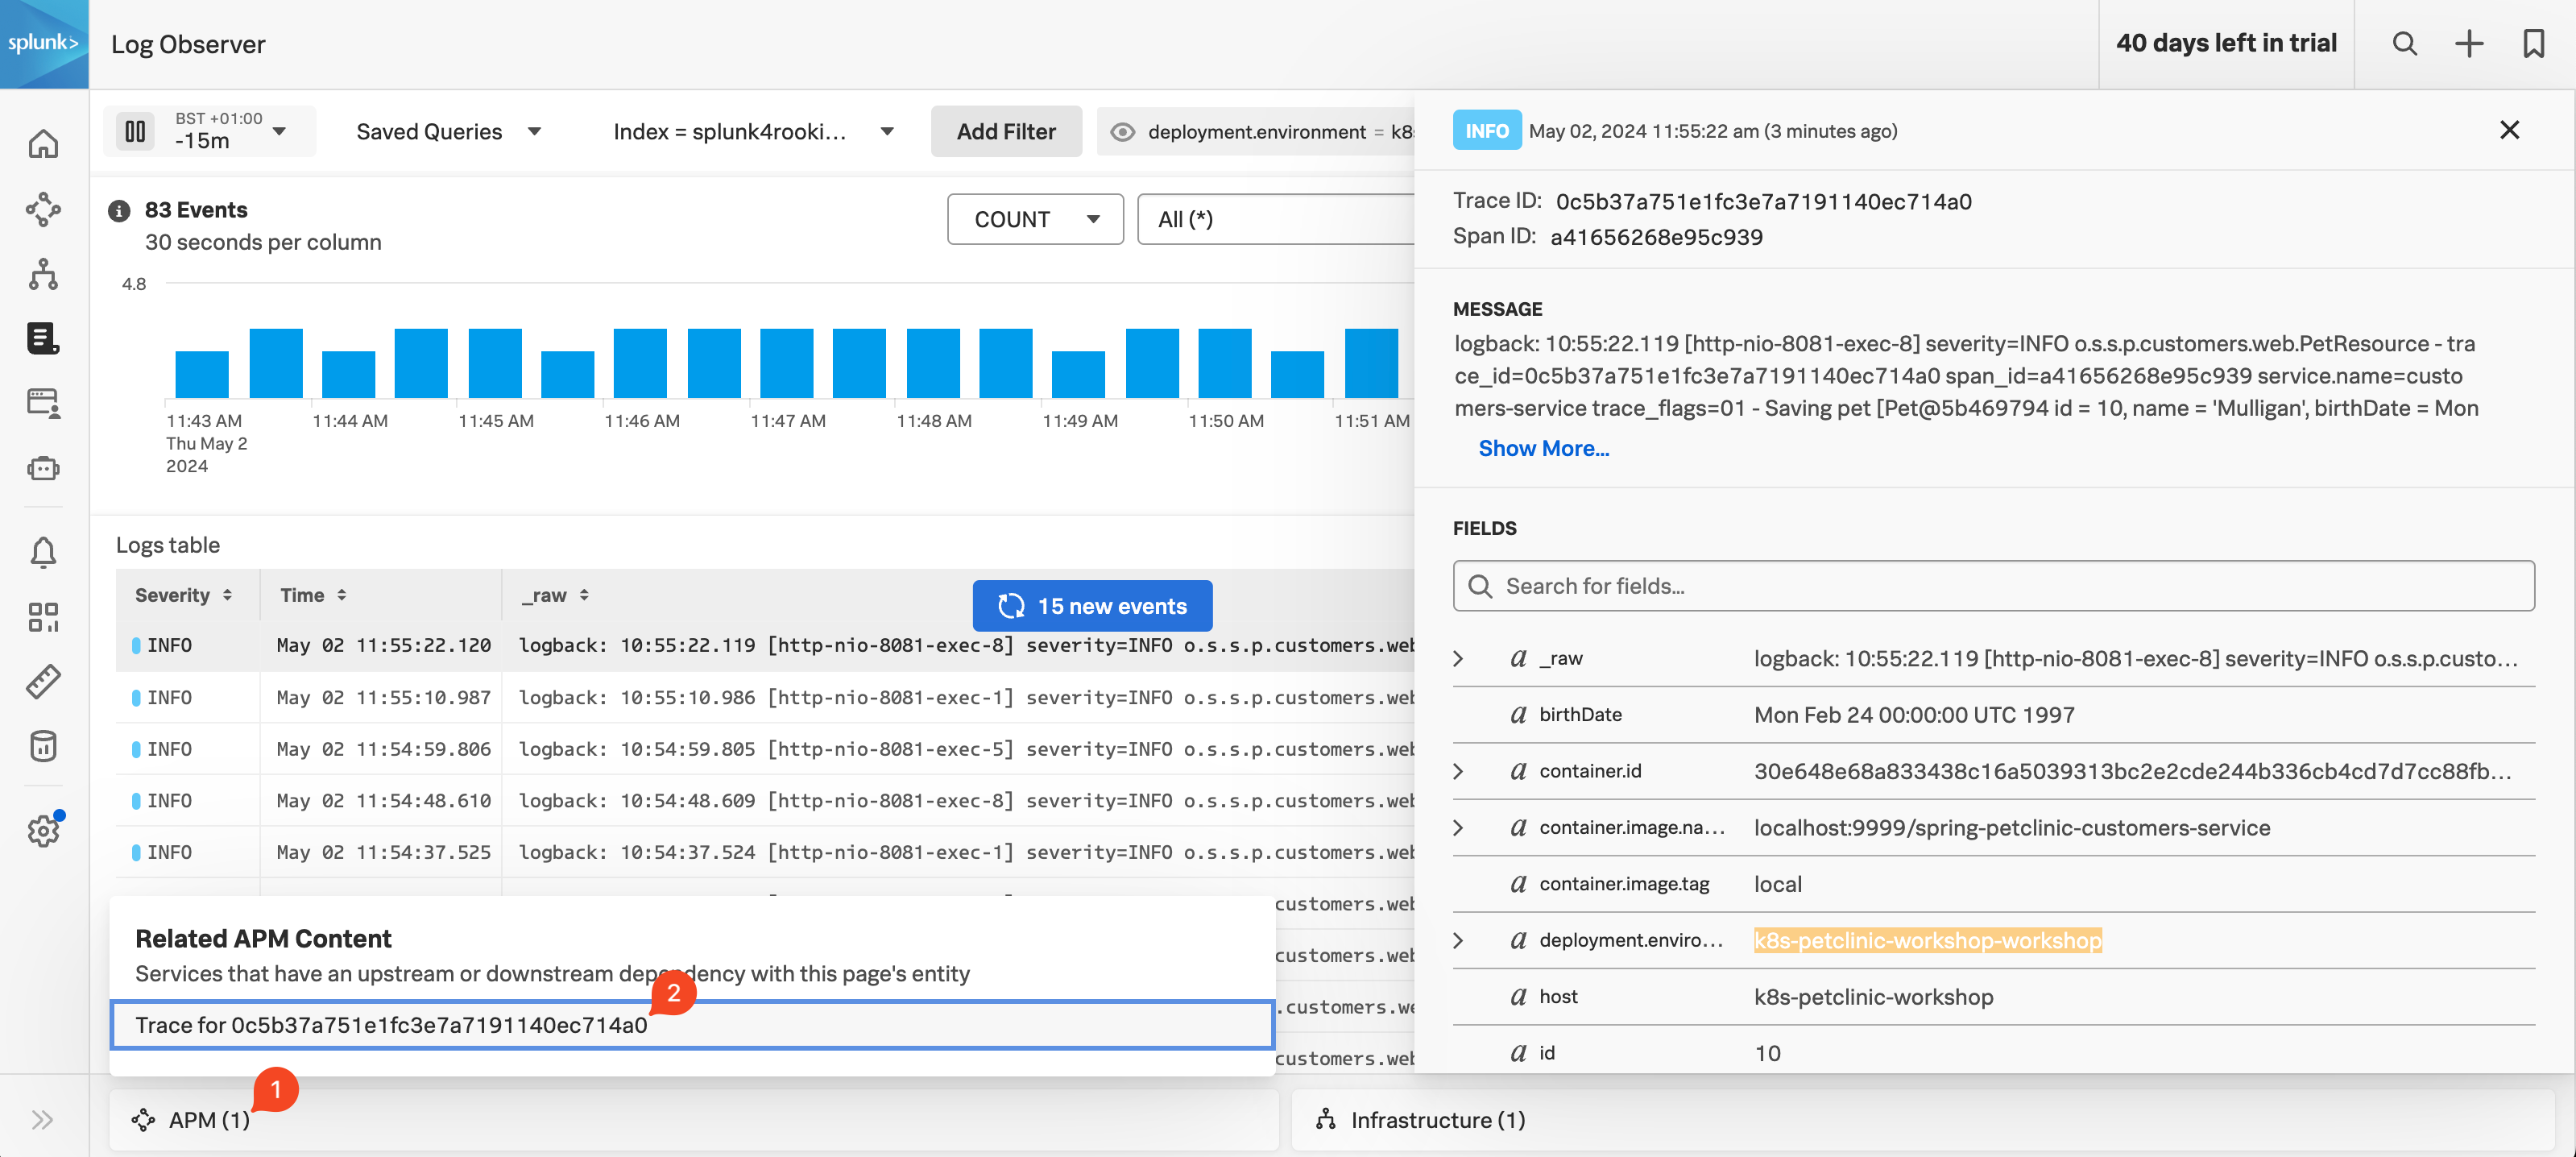Click the 40 days left in trial text
Viewport: 2576px width, 1157px height.
[x=2226, y=43]
